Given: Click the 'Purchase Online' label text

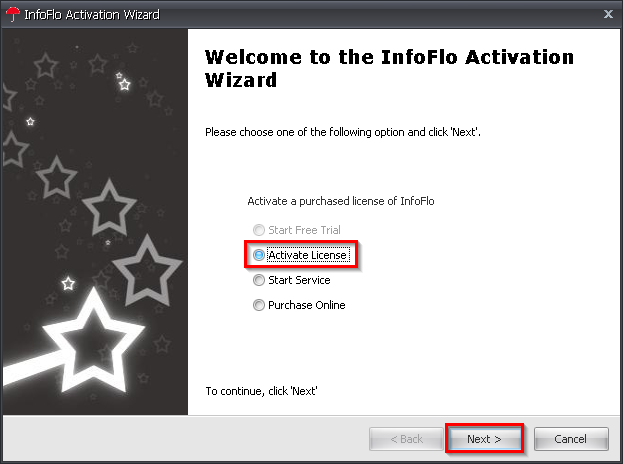Looking at the screenshot, I should [x=307, y=305].
